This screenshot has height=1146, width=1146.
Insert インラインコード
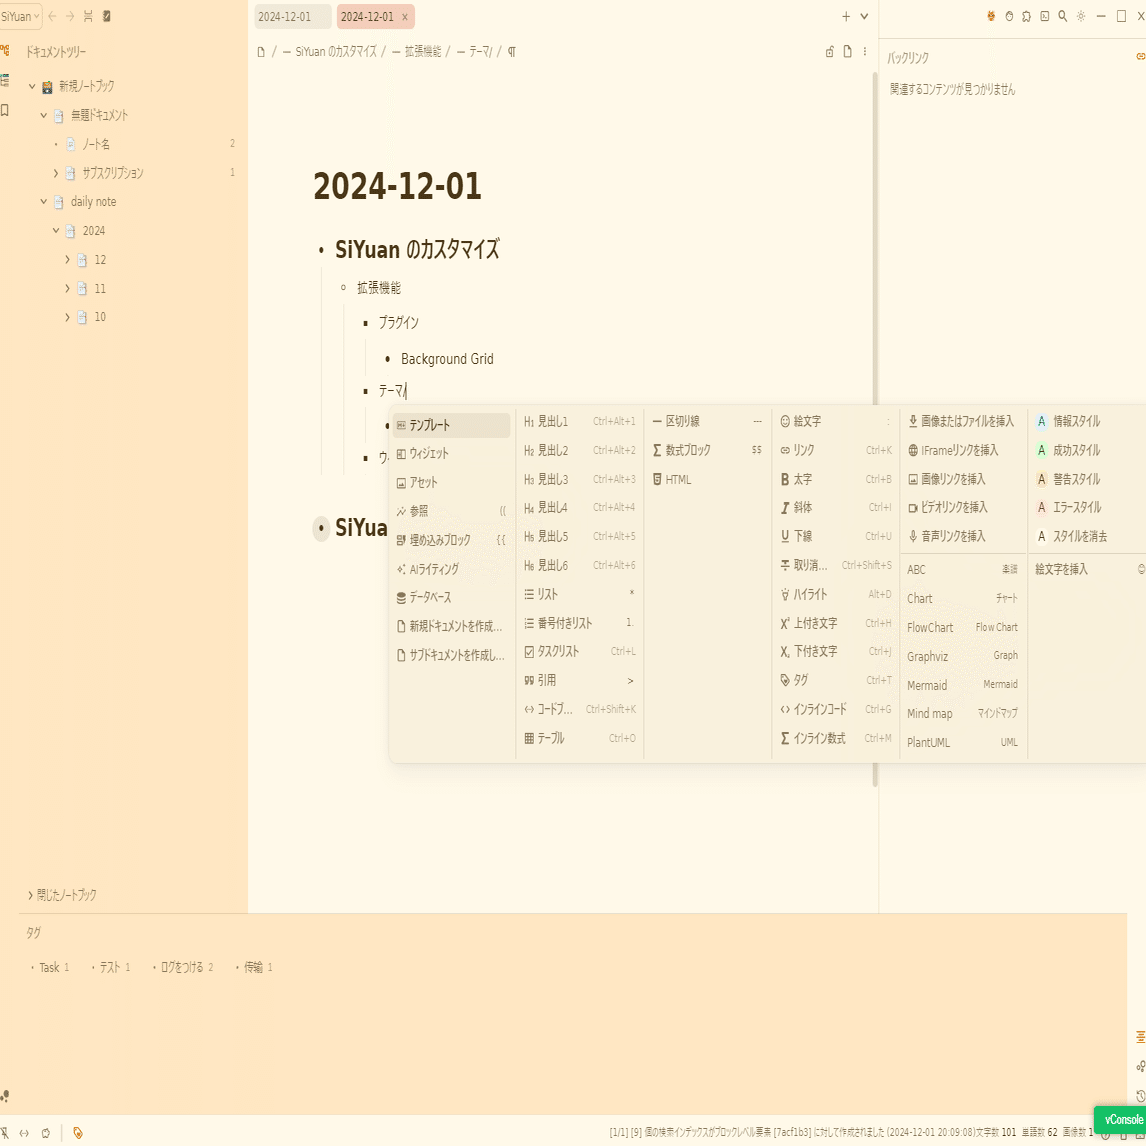coord(835,709)
